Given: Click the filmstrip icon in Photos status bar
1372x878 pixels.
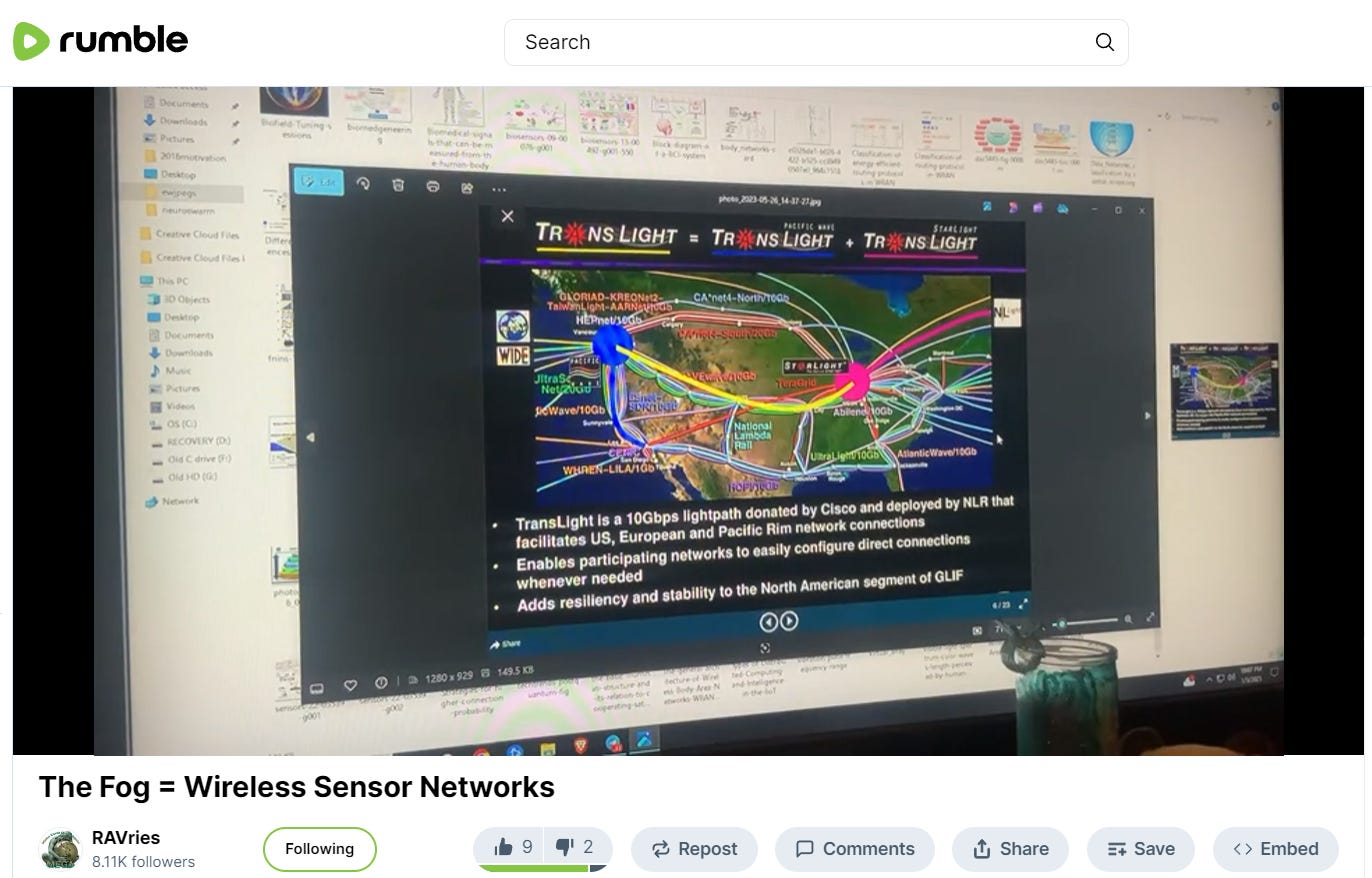Looking at the screenshot, I should pos(317,688).
